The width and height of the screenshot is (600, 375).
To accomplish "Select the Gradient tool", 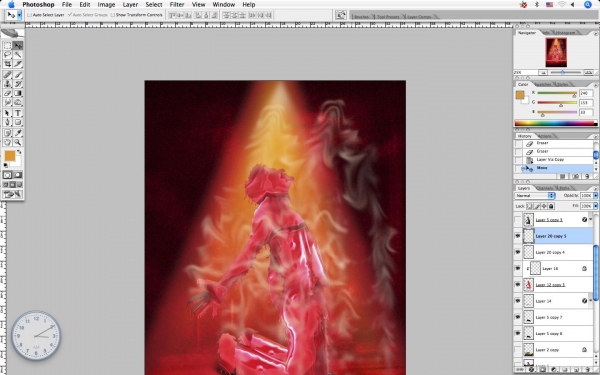I will [x=18, y=93].
